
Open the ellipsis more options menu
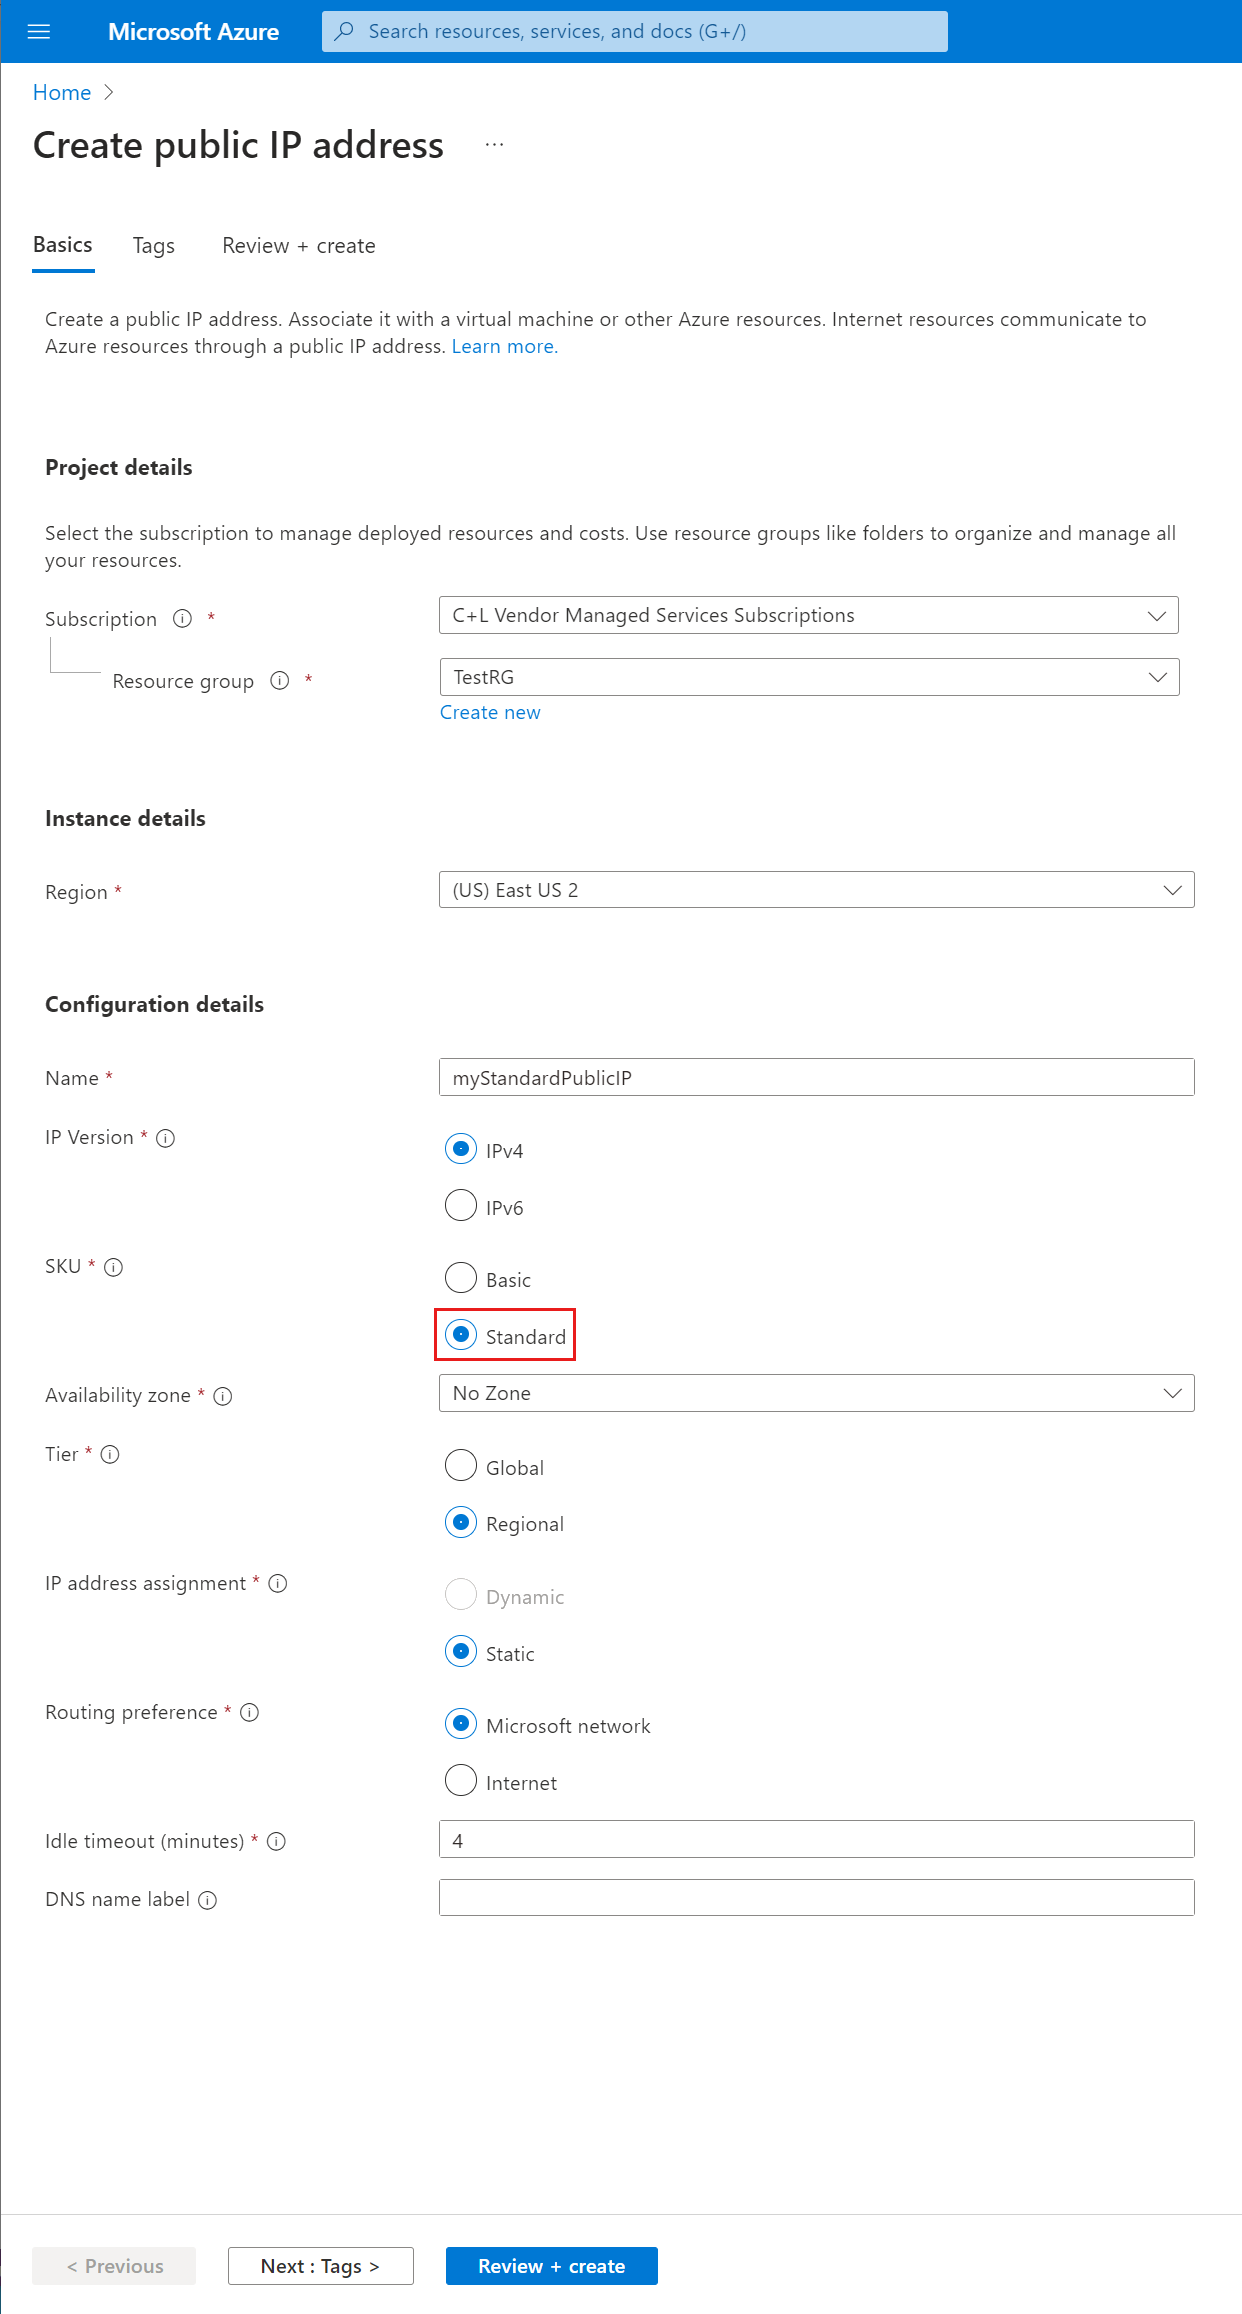[494, 145]
